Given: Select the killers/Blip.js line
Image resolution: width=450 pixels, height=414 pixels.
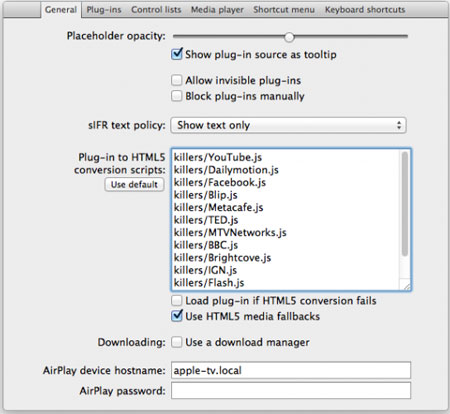Looking at the screenshot, I should (205, 195).
